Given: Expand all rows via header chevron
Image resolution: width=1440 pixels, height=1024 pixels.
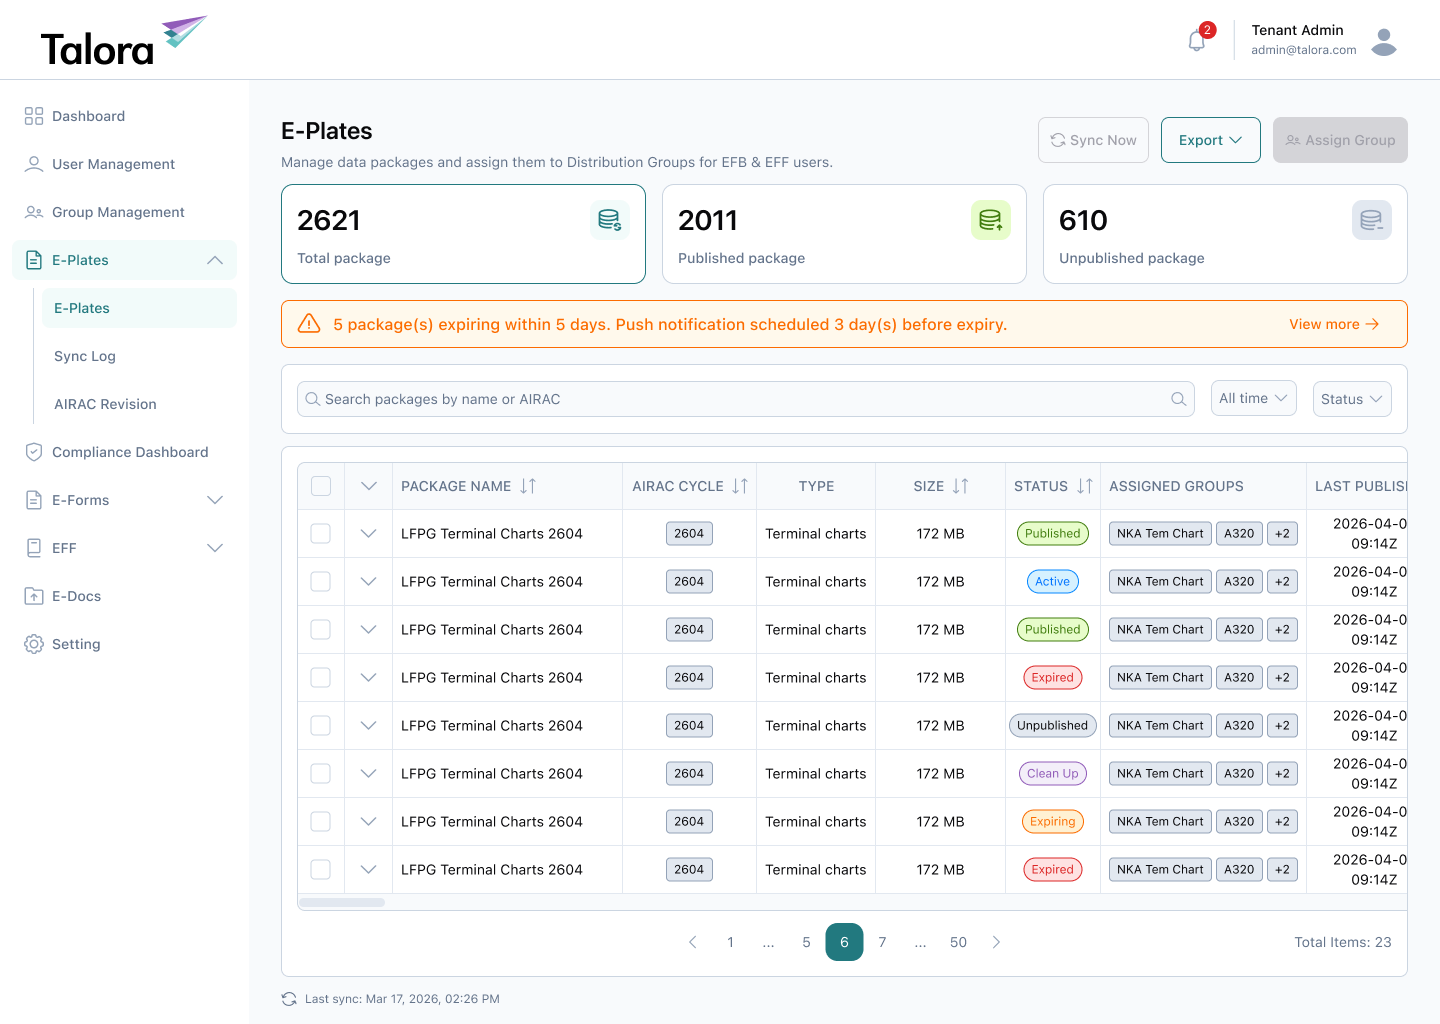Looking at the screenshot, I should pos(369,486).
